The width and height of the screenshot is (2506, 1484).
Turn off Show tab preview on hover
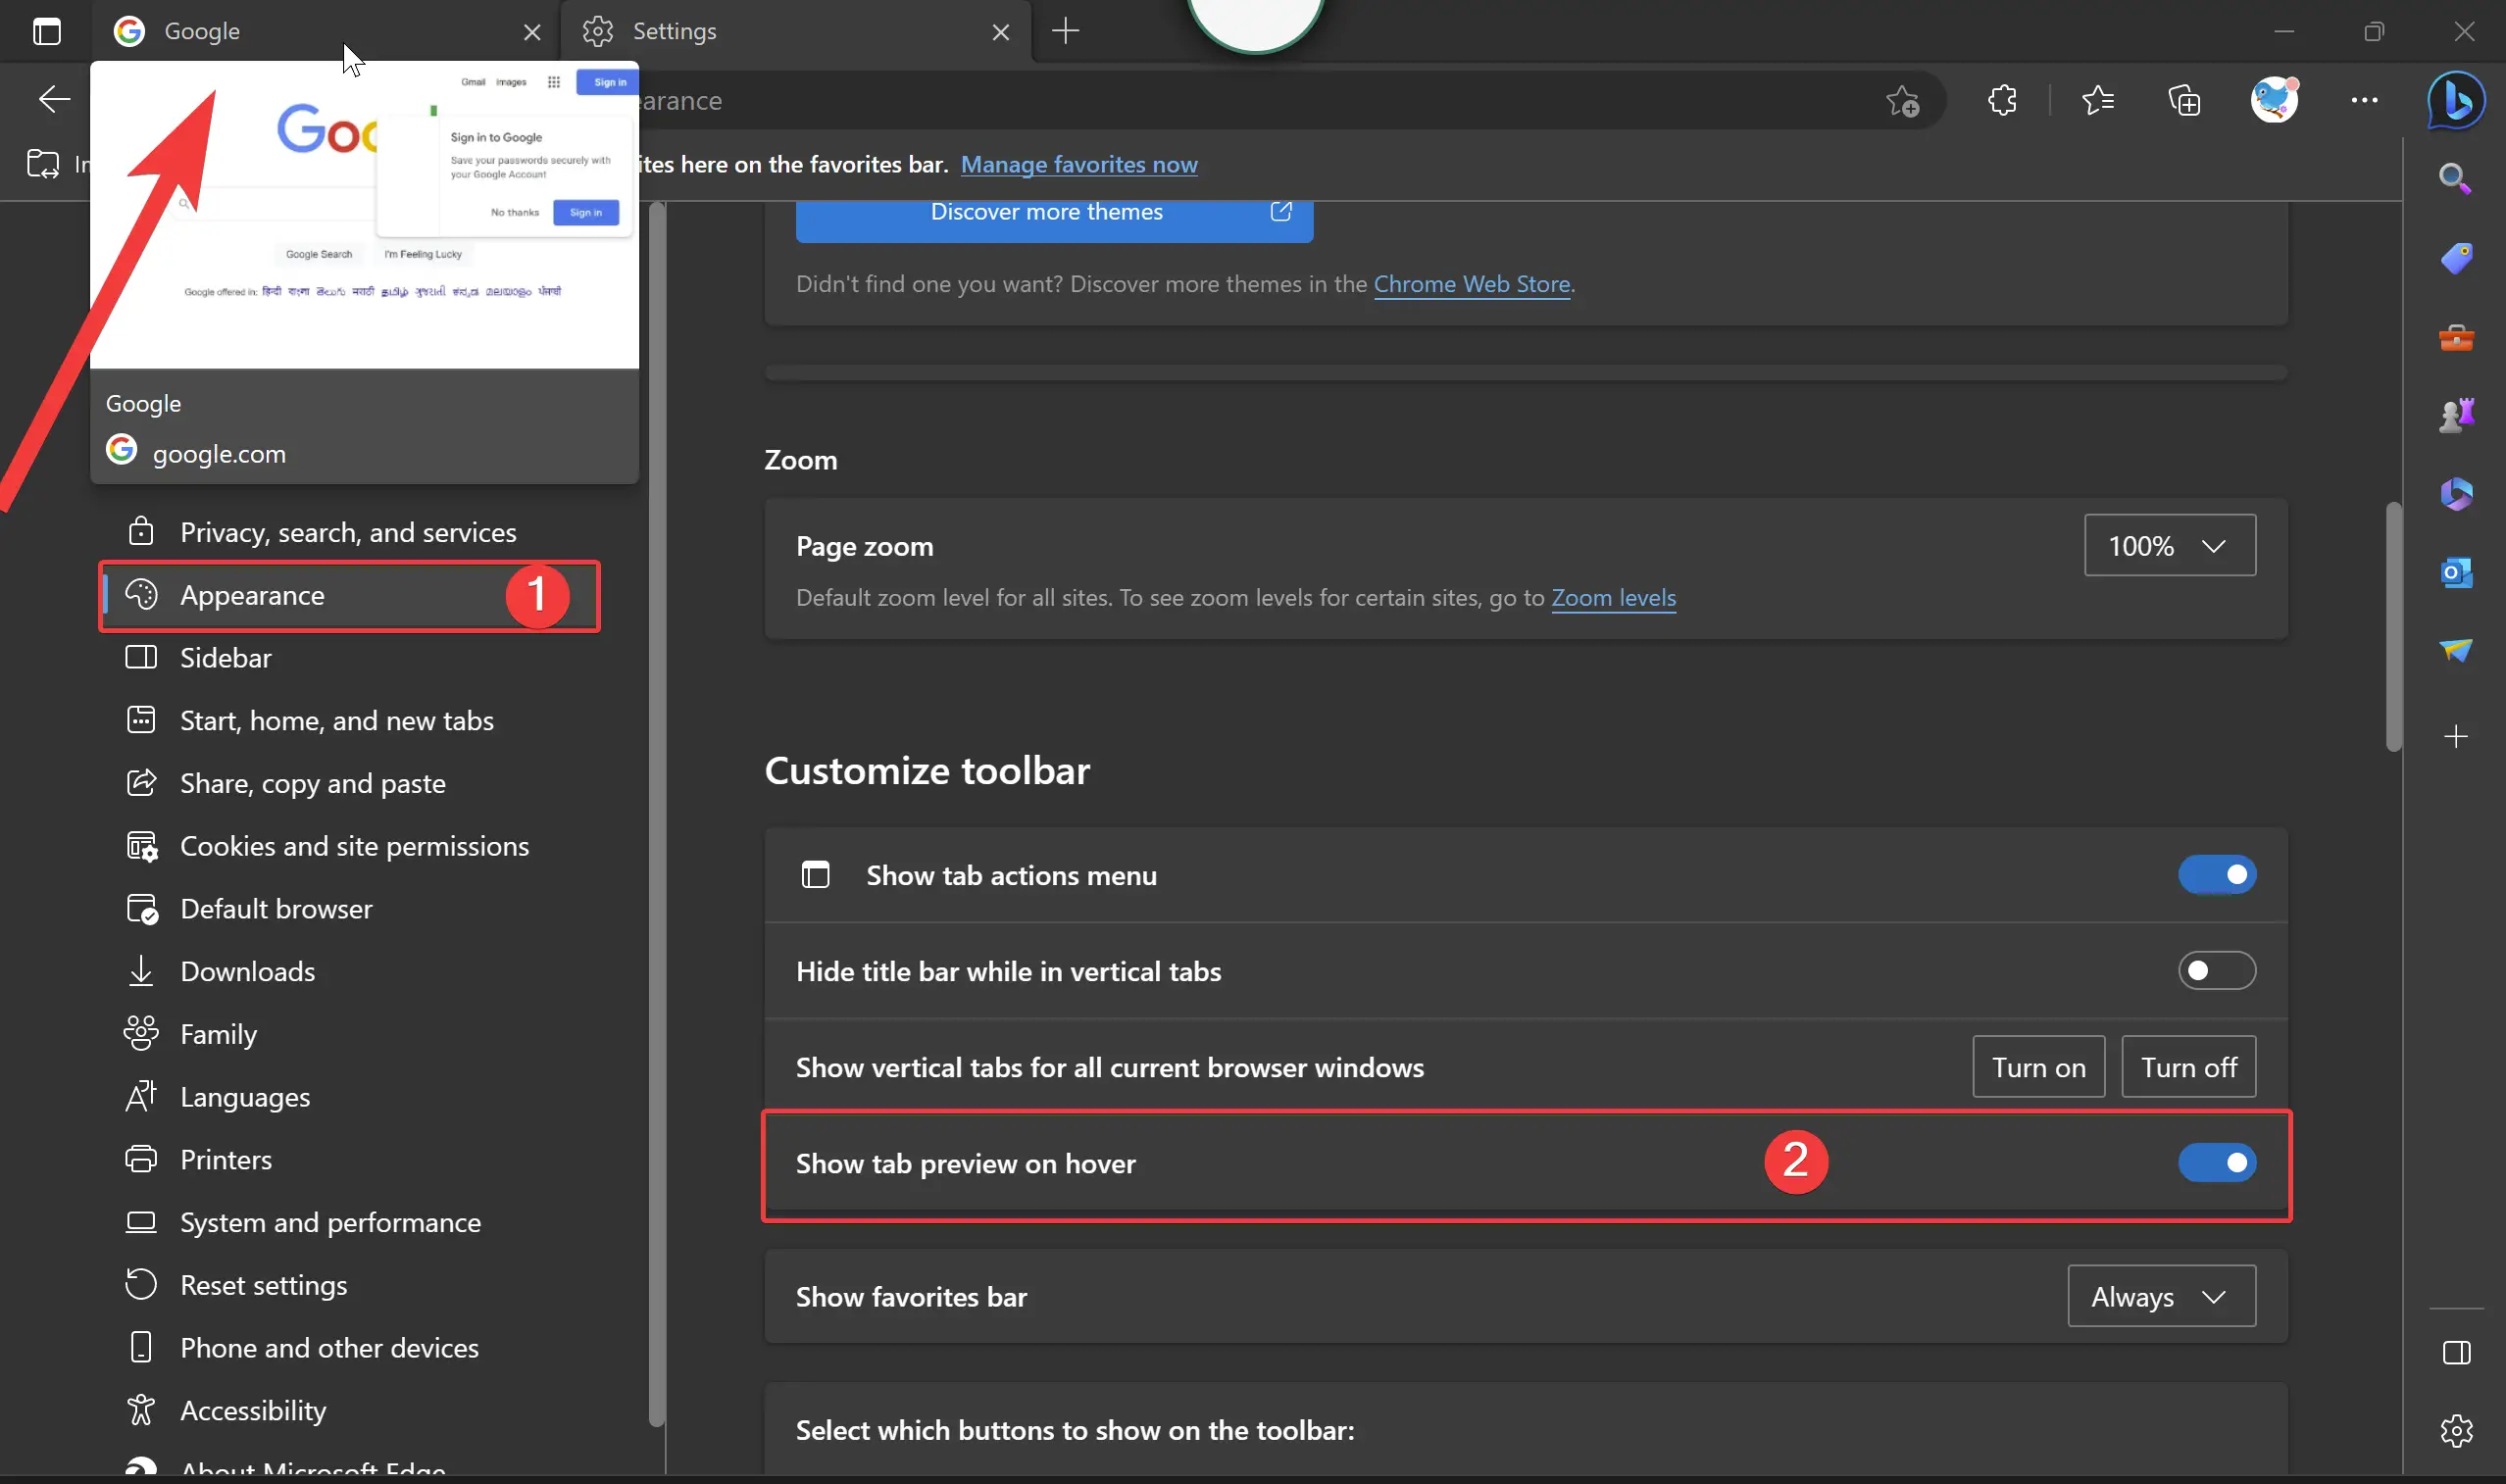tap(2217, 1163)
